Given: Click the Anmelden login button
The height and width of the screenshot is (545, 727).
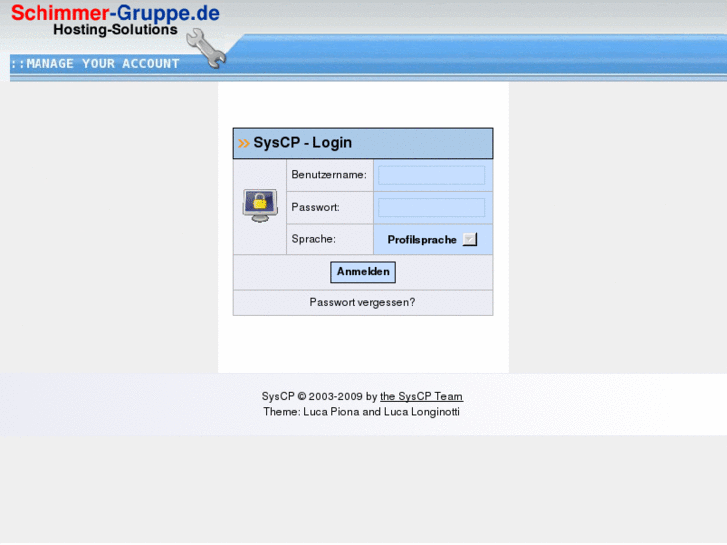Looking at the screenshot, I should [x=363, y=272].
